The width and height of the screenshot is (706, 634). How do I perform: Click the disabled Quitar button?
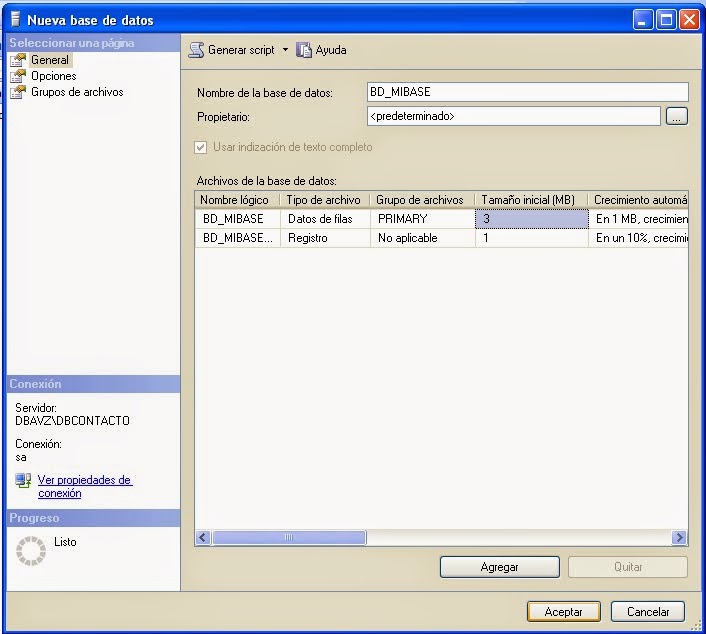click(x=628, y=567)
